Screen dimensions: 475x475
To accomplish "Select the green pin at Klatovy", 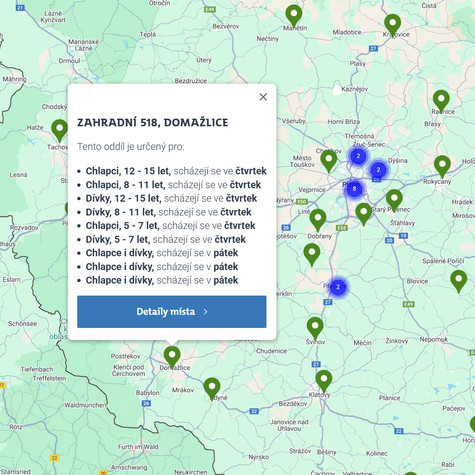I will point(324,381).
